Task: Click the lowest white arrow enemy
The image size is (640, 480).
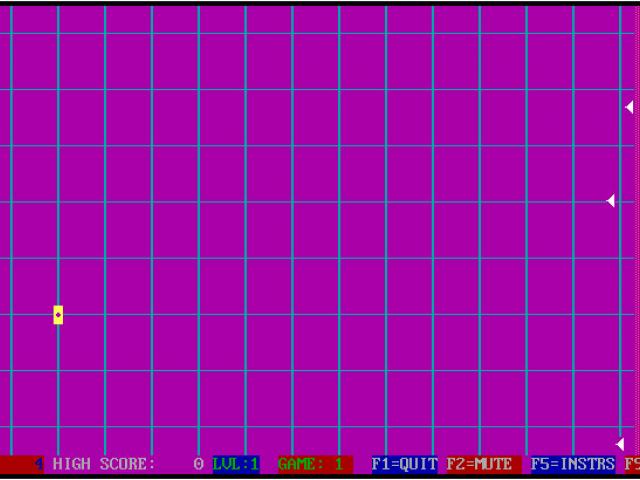Action: (x=620, y=444)
